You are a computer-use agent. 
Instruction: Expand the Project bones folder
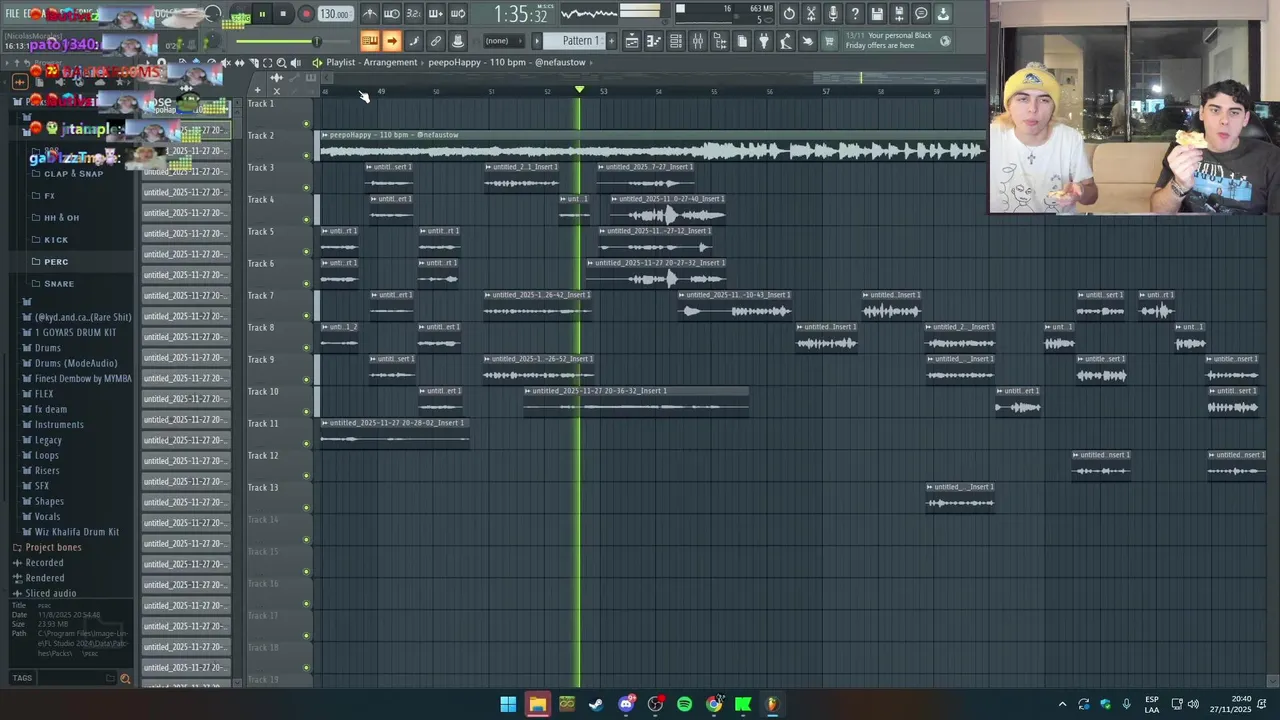(53, 548)
